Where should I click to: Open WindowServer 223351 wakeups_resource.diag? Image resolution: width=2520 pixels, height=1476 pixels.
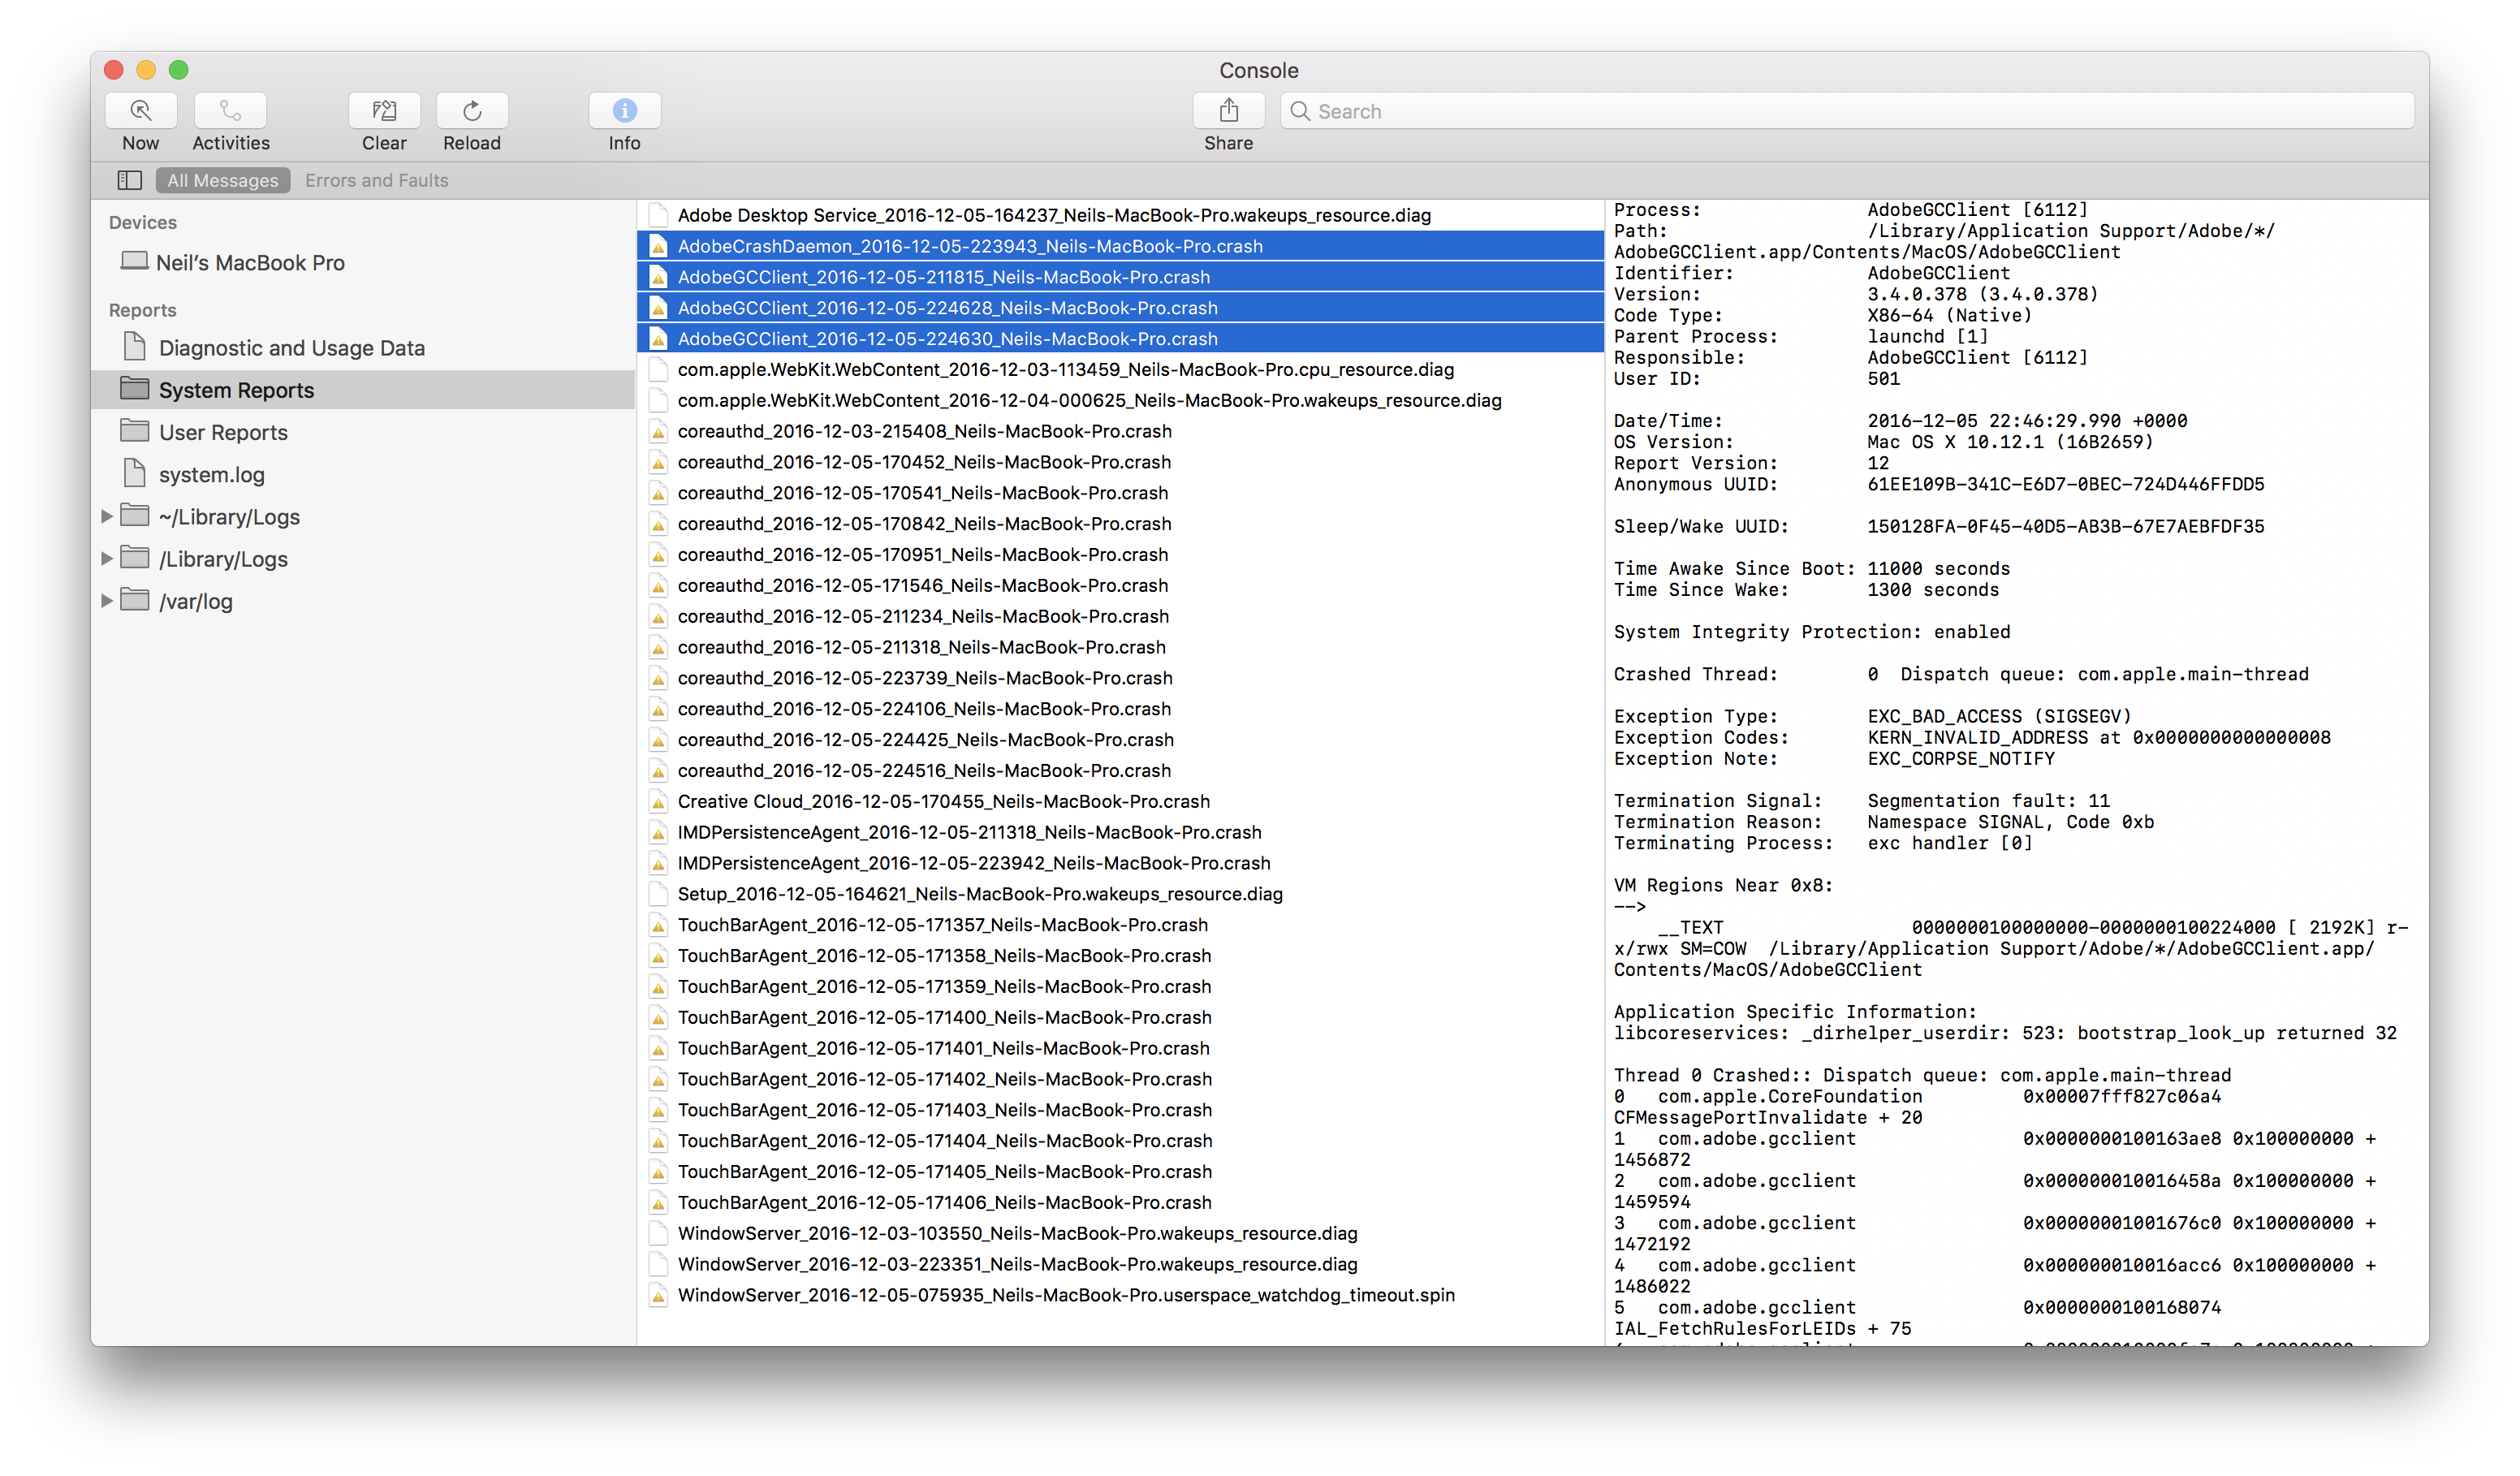click(x=1120, y=1264)
